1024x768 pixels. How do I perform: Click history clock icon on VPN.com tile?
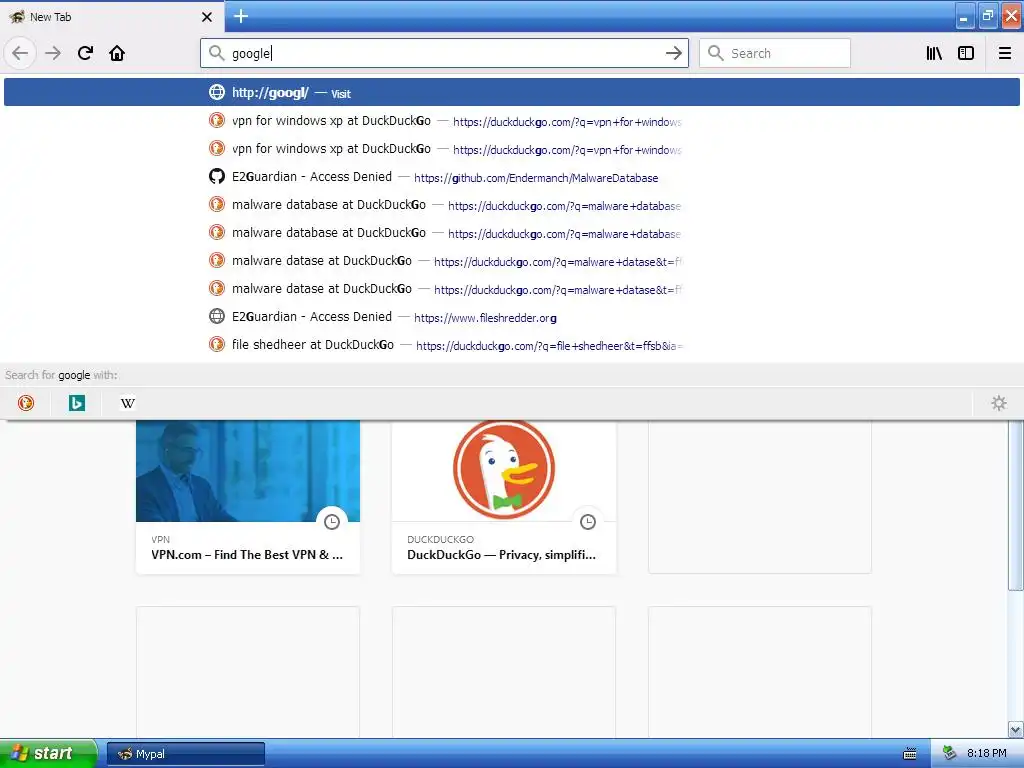pos(332,521)
